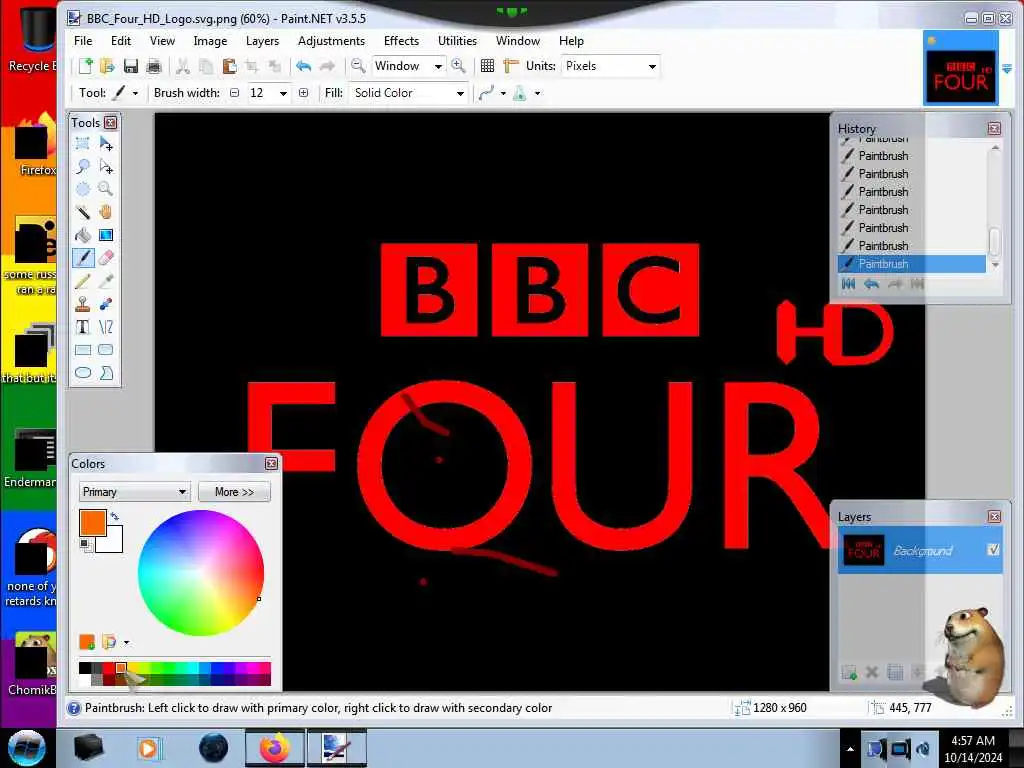
Task: Decrease brush width with minus button
Action: (x=234, y=93)
